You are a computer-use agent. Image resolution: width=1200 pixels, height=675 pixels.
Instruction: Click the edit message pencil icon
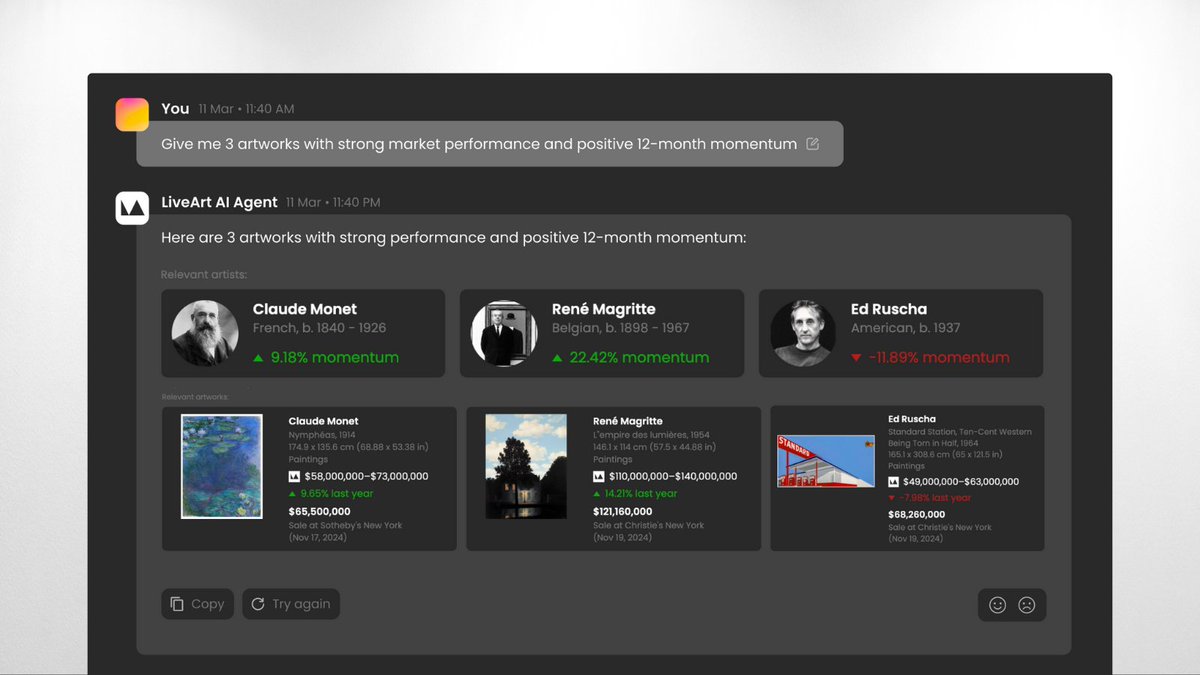(812, 144)
